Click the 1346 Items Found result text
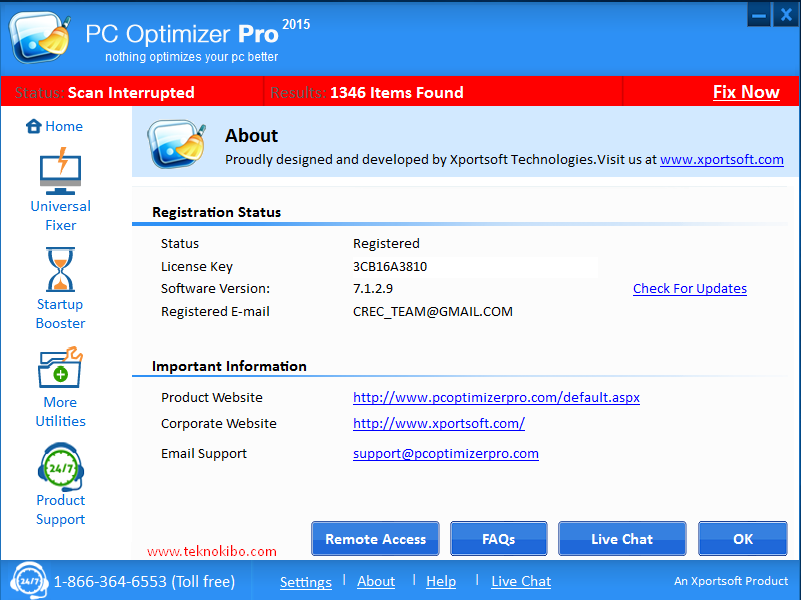Viewport: 801px width, 600px height. tap(397, 92)
